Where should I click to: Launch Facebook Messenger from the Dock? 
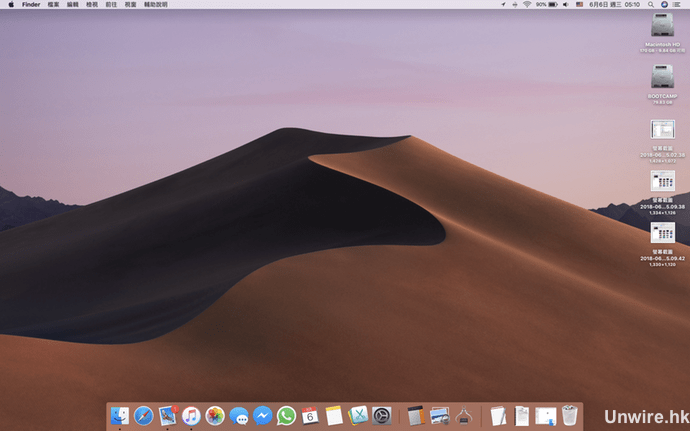(263, 416)
